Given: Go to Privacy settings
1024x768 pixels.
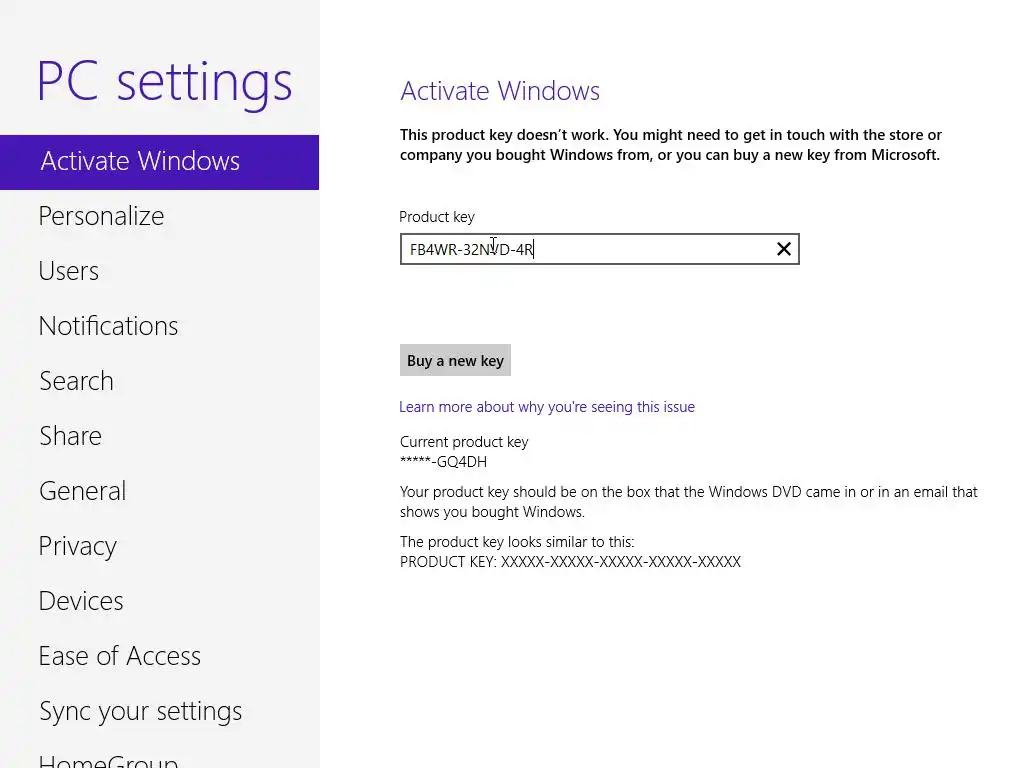Looking at the screenshot, I should click(x=78, y=546).
